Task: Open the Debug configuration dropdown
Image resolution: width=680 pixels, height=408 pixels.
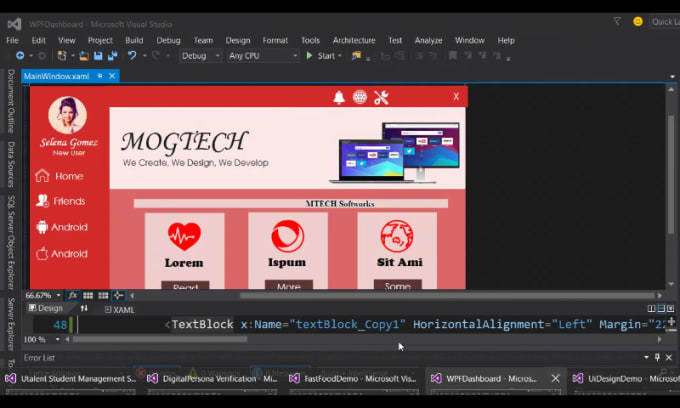Action: coord(200,55)
